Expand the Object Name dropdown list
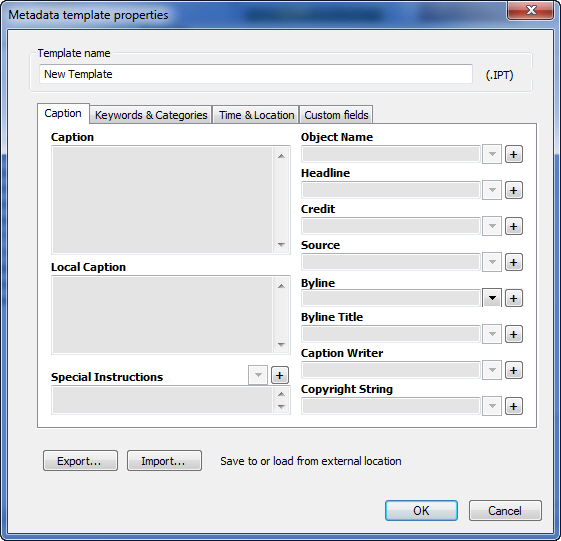Image resolution: width=561 pixels, height=541 pixels. tap(492, 155)
